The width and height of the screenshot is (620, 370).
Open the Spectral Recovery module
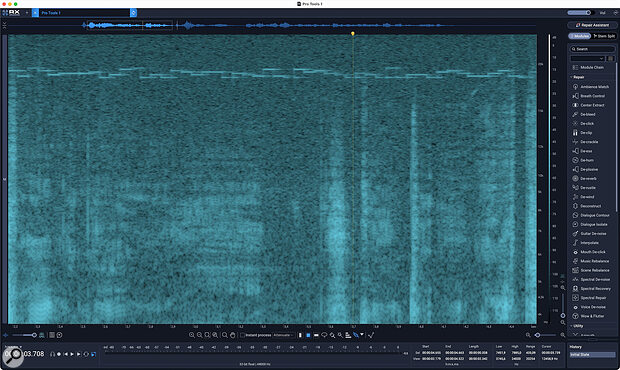pos(592,289)
